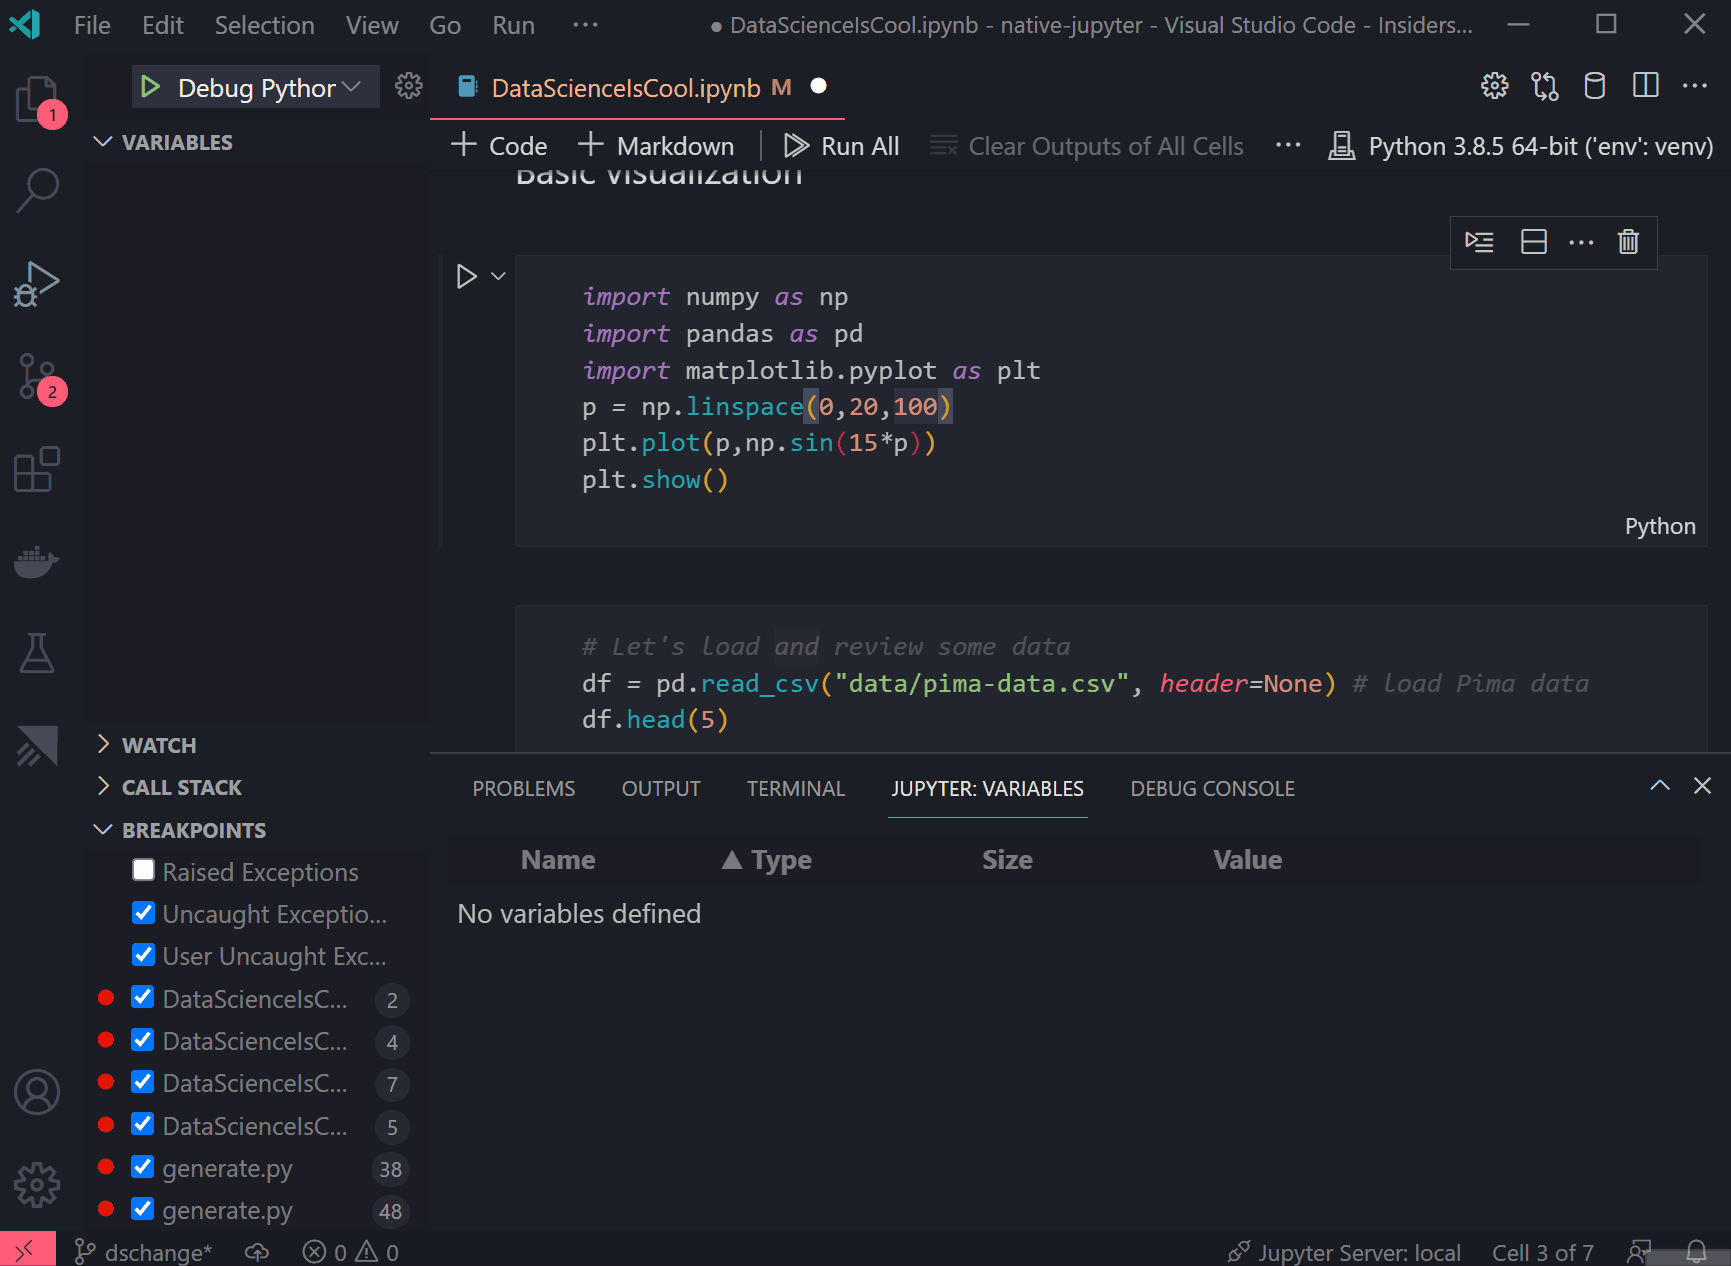Delete the cell using the trash icon
Screen dimensions: 1731x1266
click(x=1627, y=242)
